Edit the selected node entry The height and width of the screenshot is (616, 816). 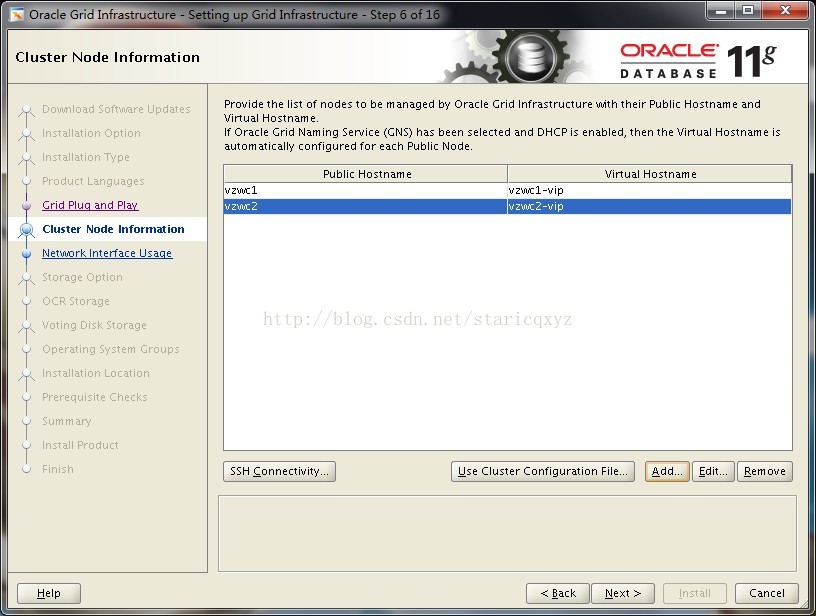click(713, 471)
